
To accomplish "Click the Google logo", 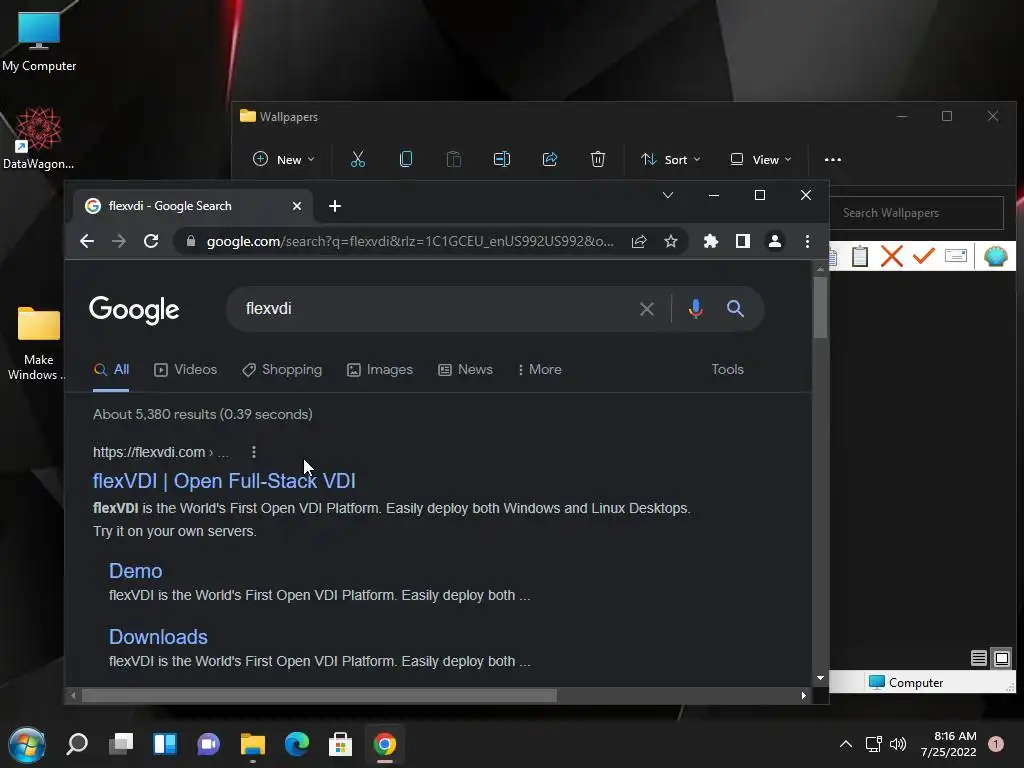I will (x=134, y=310).
